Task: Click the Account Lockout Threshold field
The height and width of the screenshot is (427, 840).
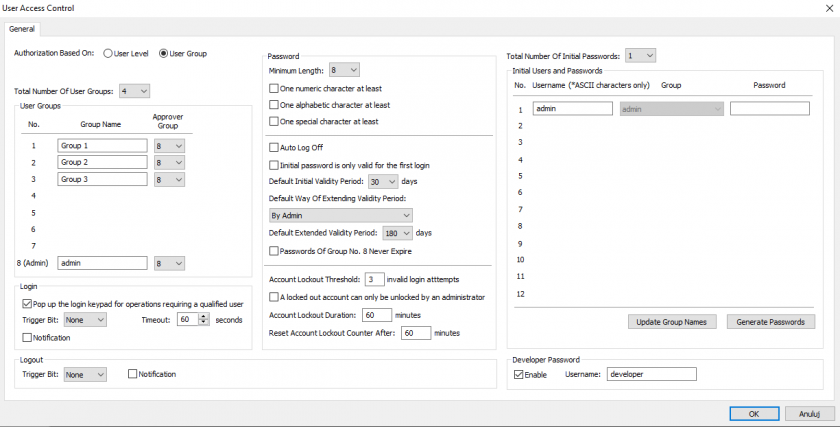Action: pos(375,279)
